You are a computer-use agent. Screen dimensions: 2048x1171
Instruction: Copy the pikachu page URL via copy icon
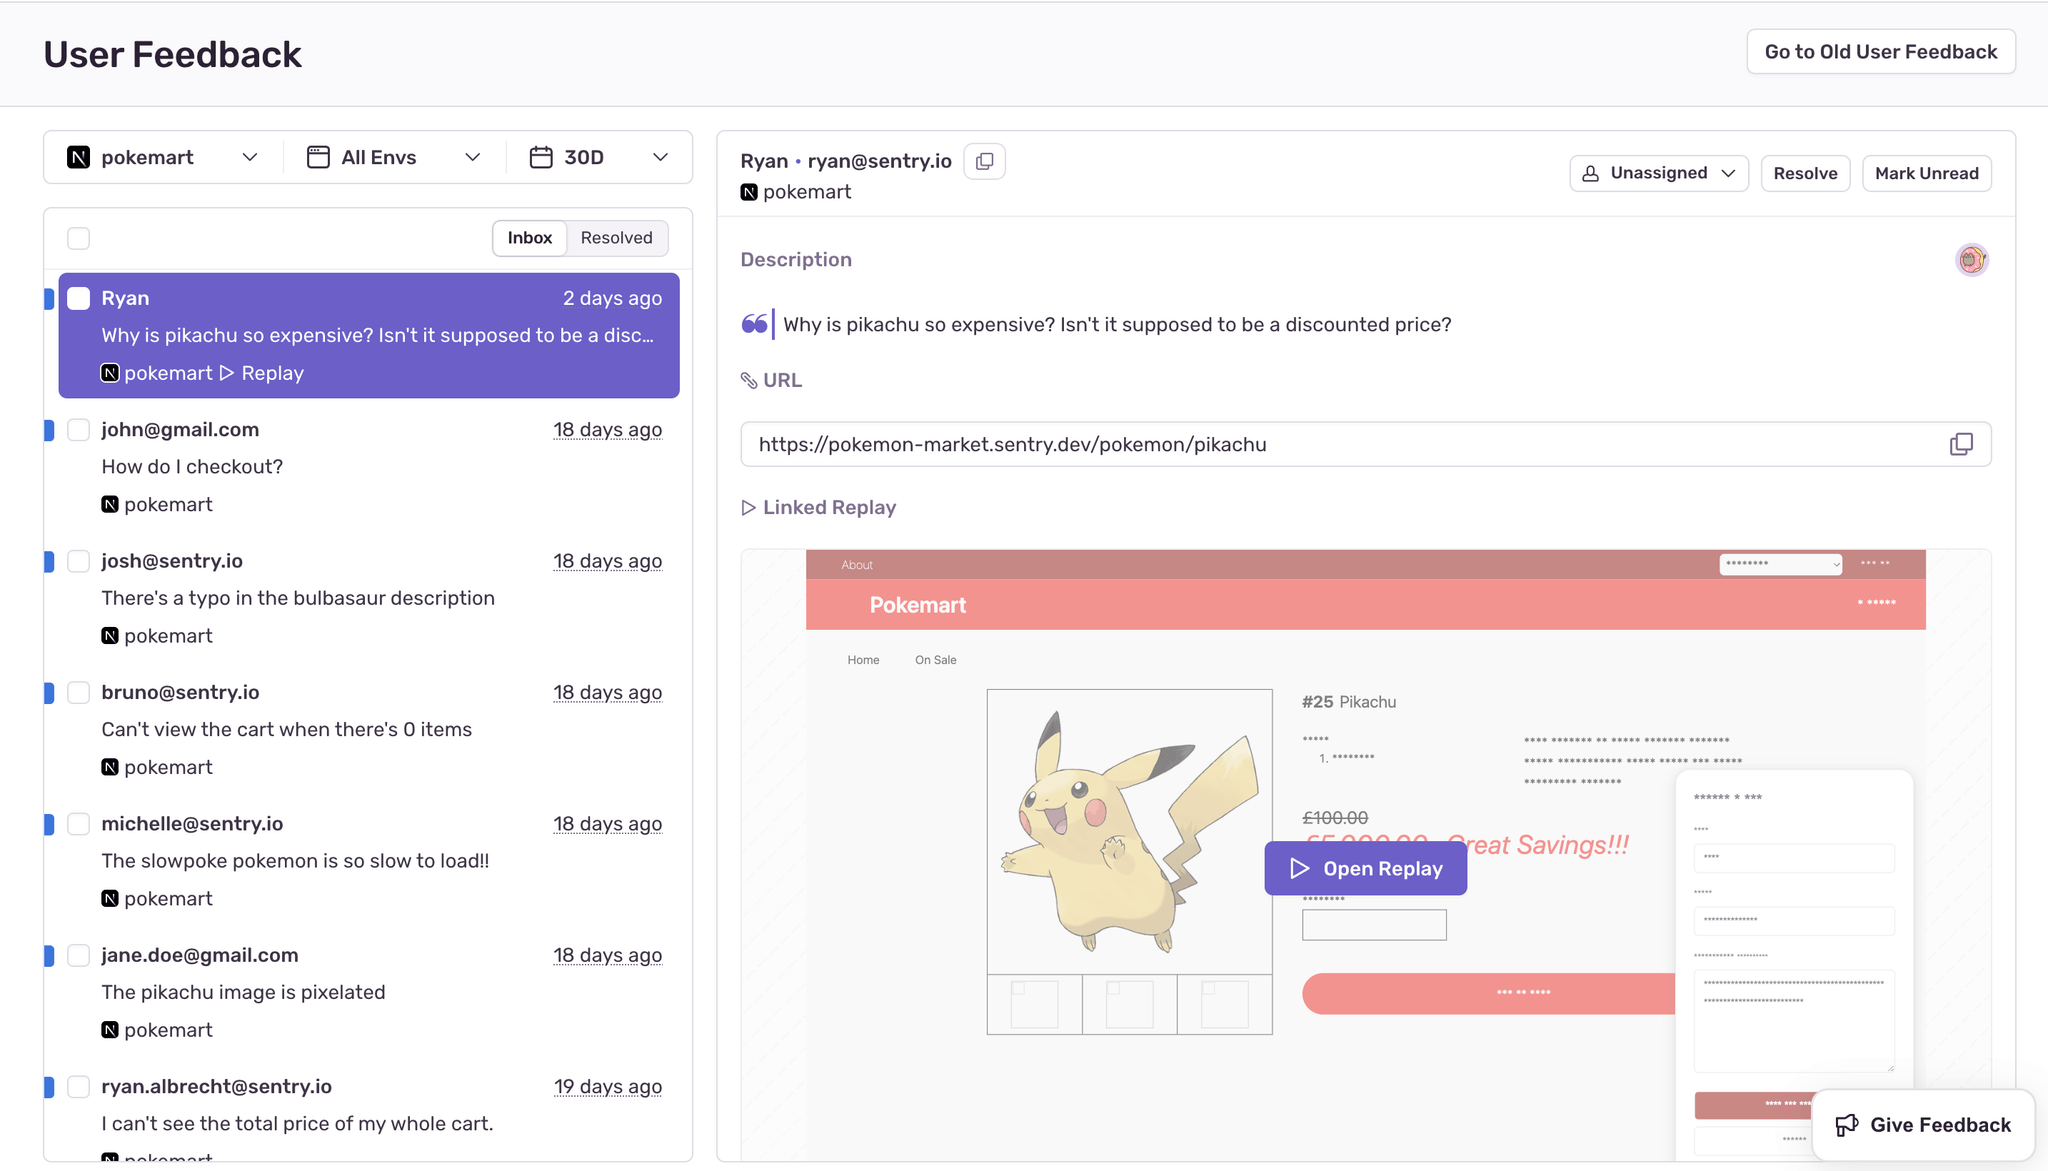[1962, 443]
